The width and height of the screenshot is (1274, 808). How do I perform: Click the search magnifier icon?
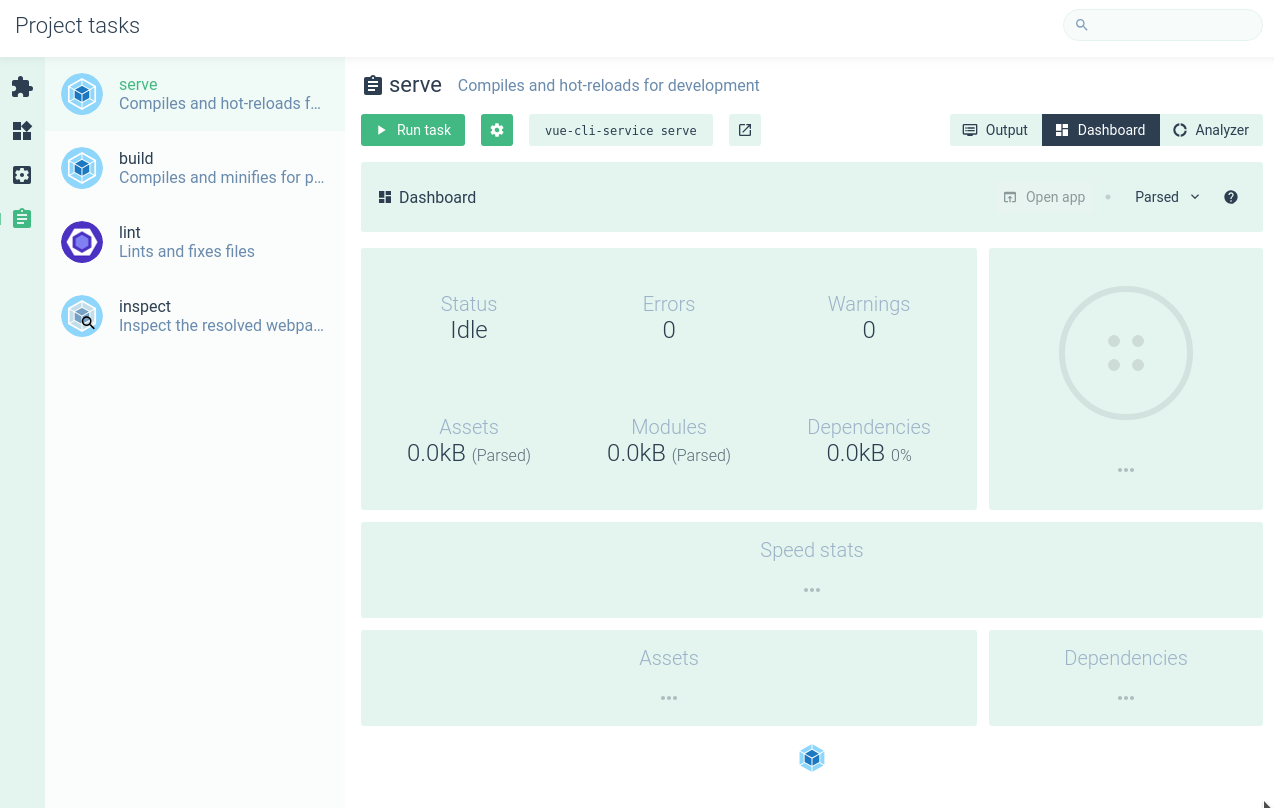[1081, 25]
